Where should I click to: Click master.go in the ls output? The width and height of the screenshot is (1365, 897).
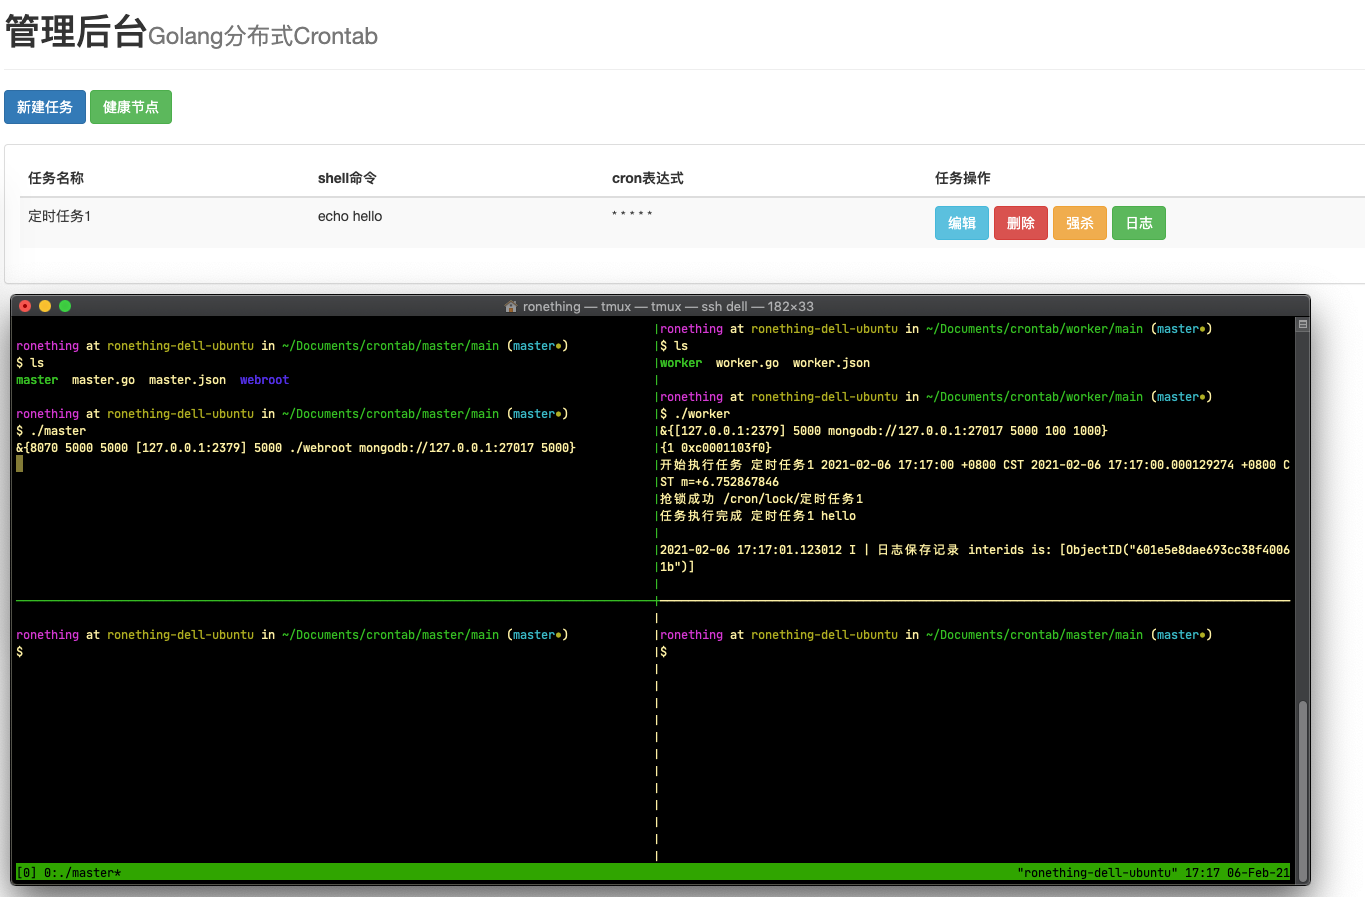click(103, 380)
